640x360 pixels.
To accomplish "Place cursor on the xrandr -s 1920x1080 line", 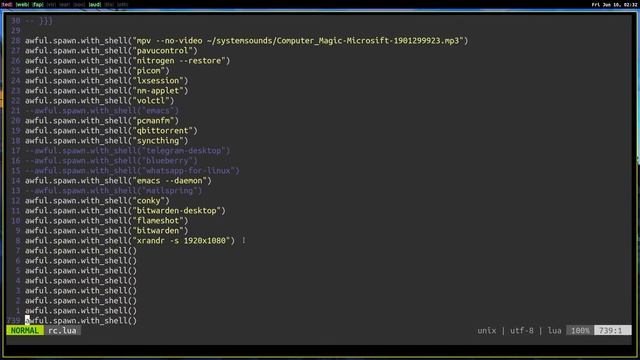I will (130, 241).
